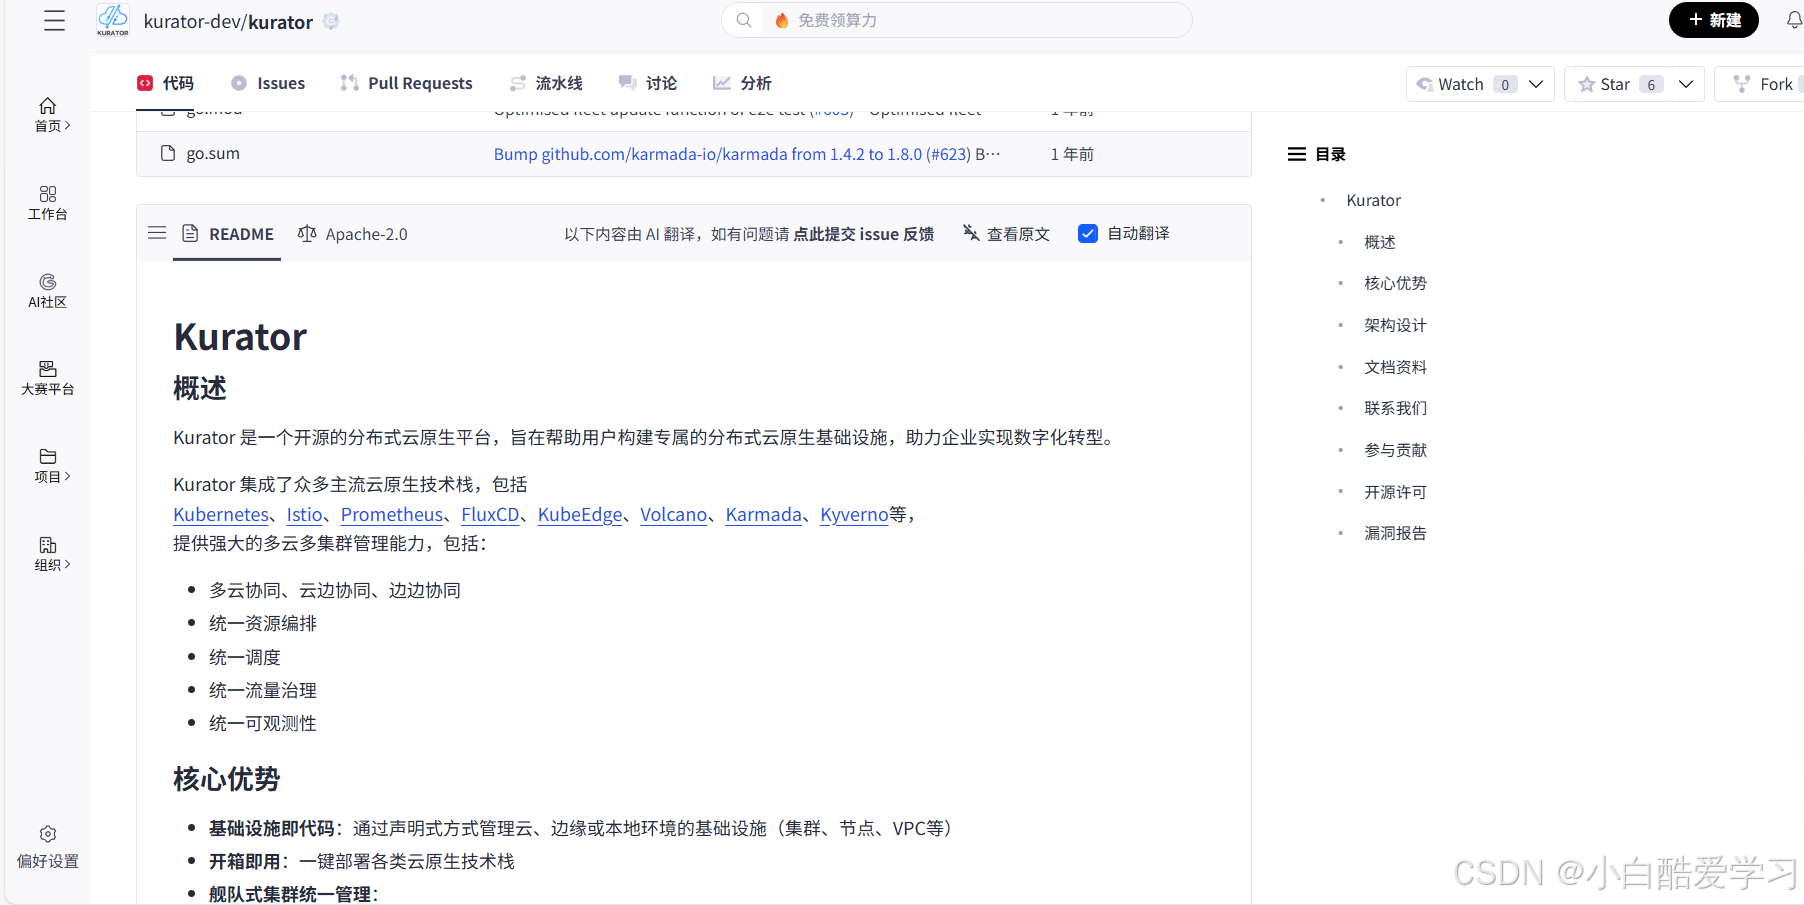Click 点此提交 issue 反馈 link

[x=864, y=234]
